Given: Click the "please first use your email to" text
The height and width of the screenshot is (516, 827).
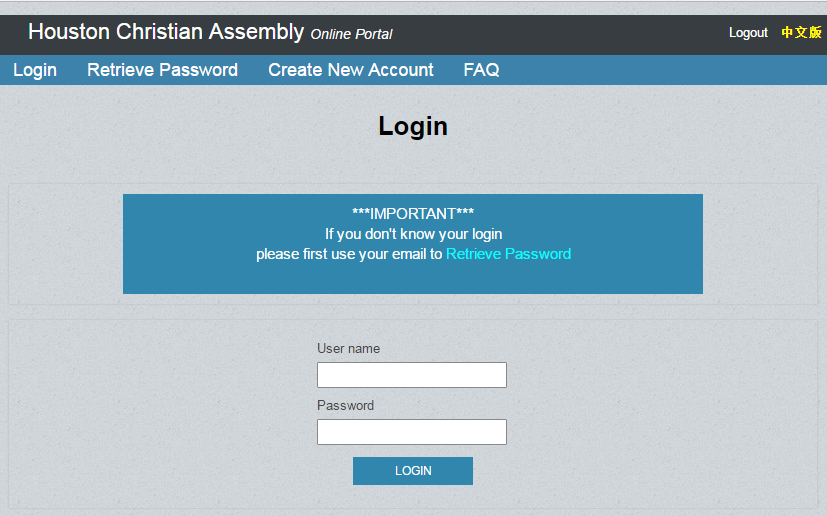Looking at the screenshot, I should click(349, 254).
